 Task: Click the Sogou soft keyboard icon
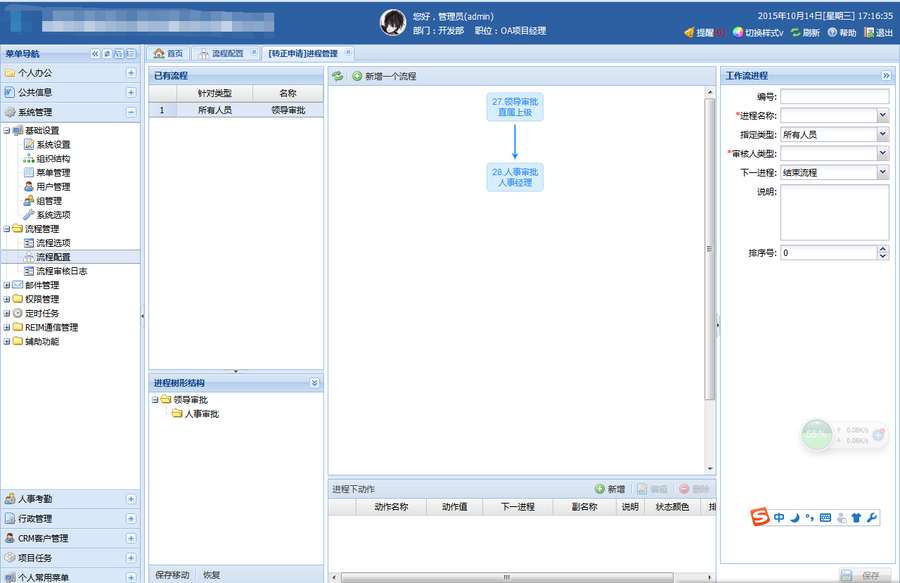click(824, 518)
